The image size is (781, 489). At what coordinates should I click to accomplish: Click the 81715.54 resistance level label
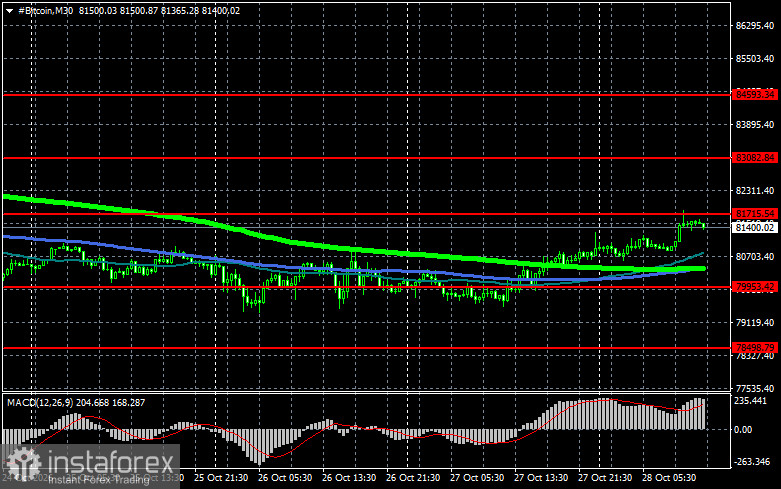[x=755, y=214]
